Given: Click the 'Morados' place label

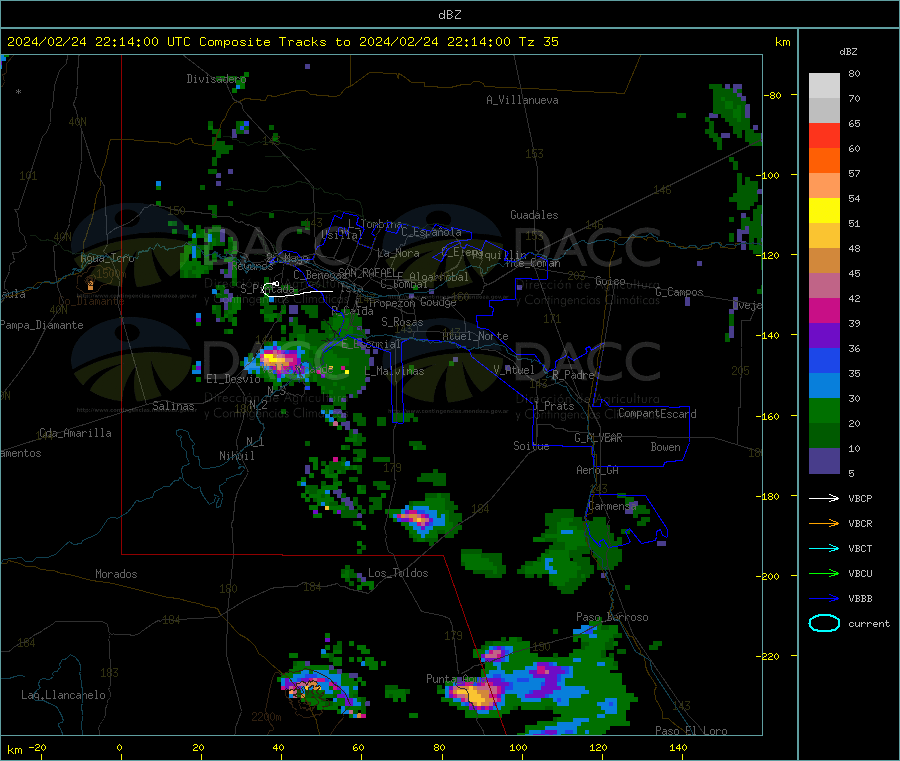Looking at the screenshot, I should click(116, 574).
